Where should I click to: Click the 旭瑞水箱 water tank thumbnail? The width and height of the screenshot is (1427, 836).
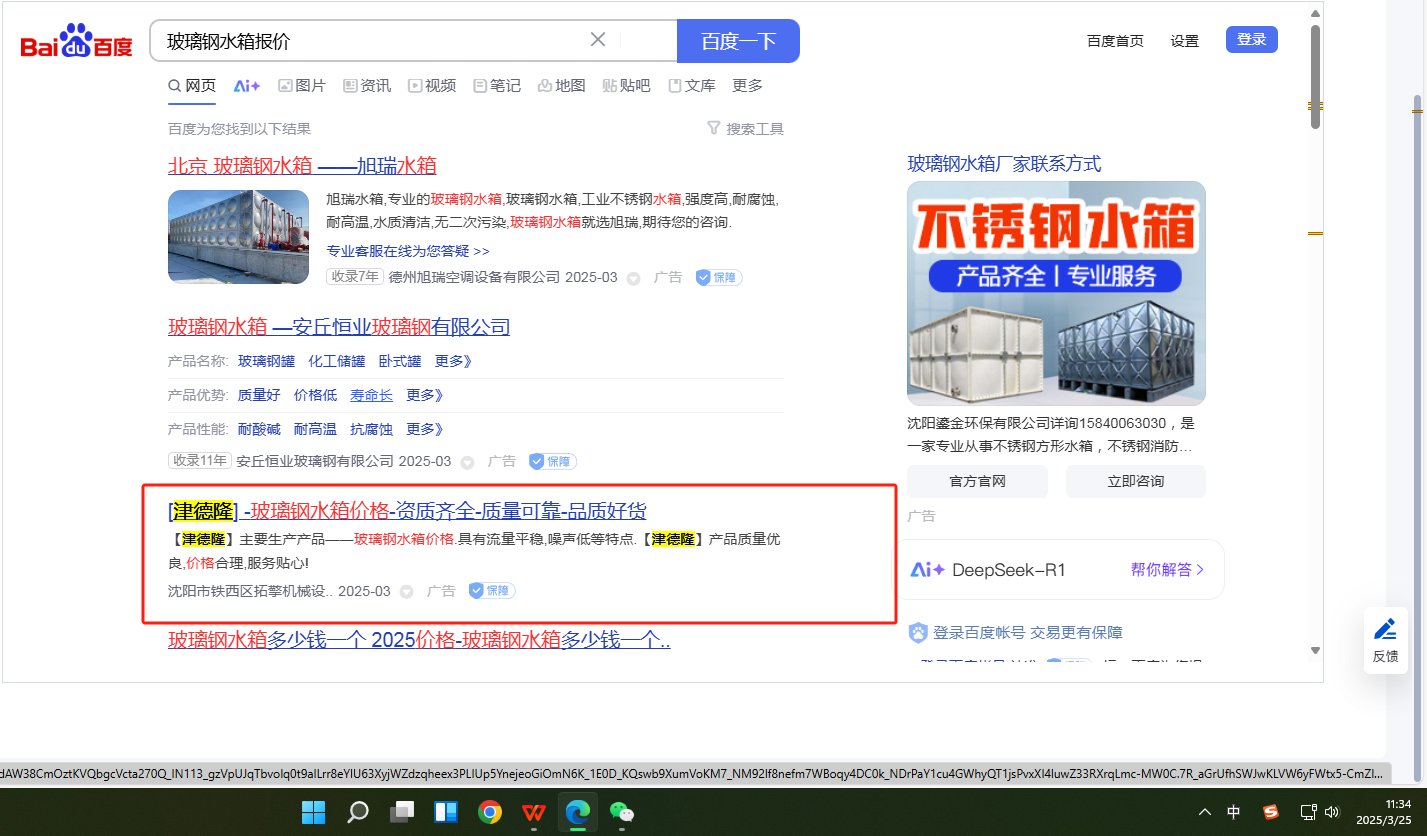(x=238, y=237)
